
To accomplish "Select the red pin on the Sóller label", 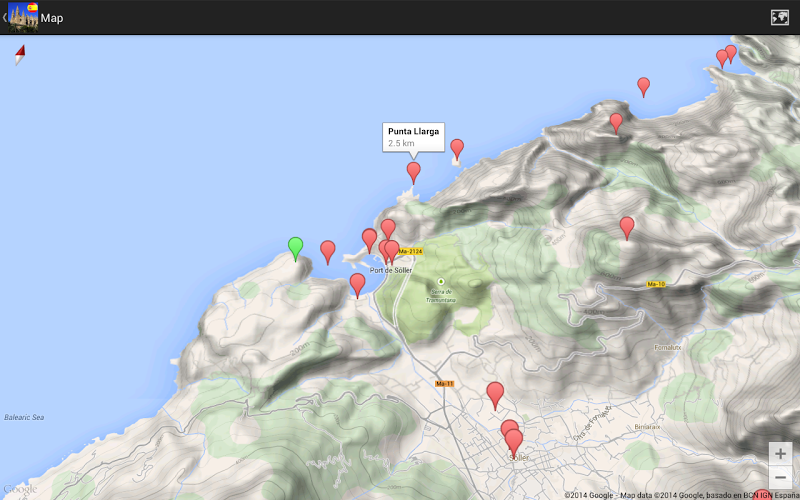I will [x=514, y=443].
